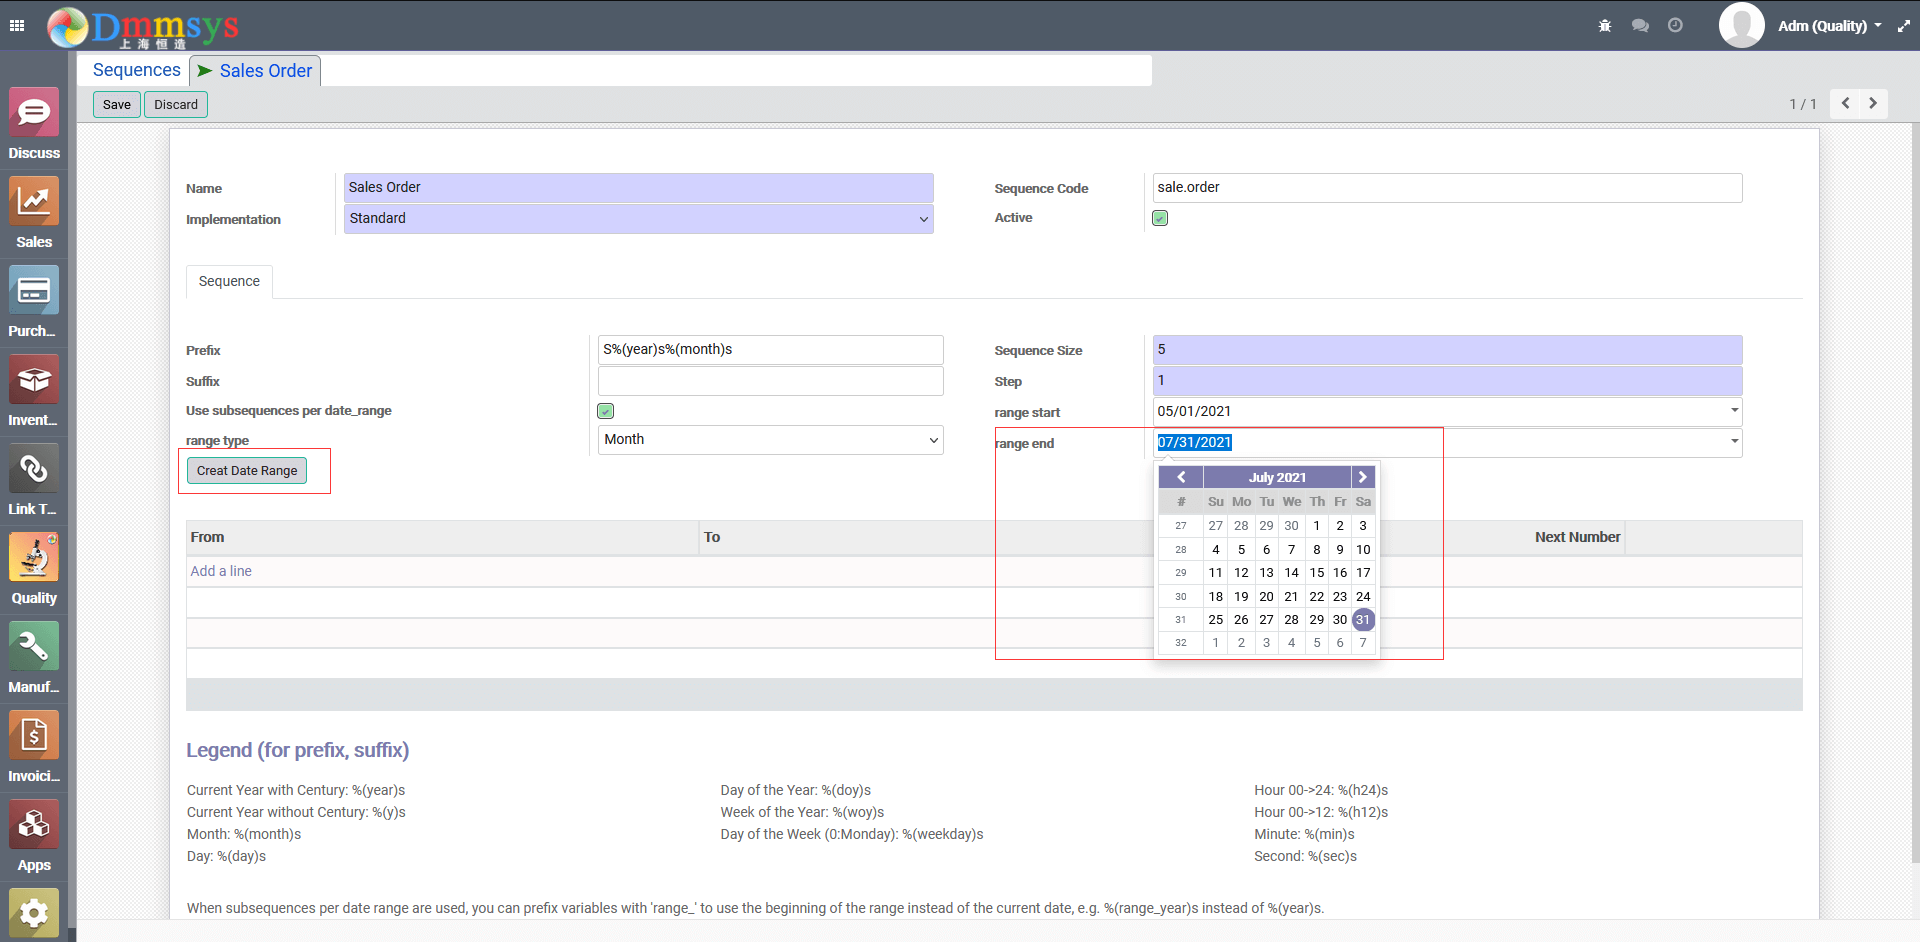This screenshot has width=1920, height=942.
Task: Edit the Prefix field
Action: click(771, 350)
